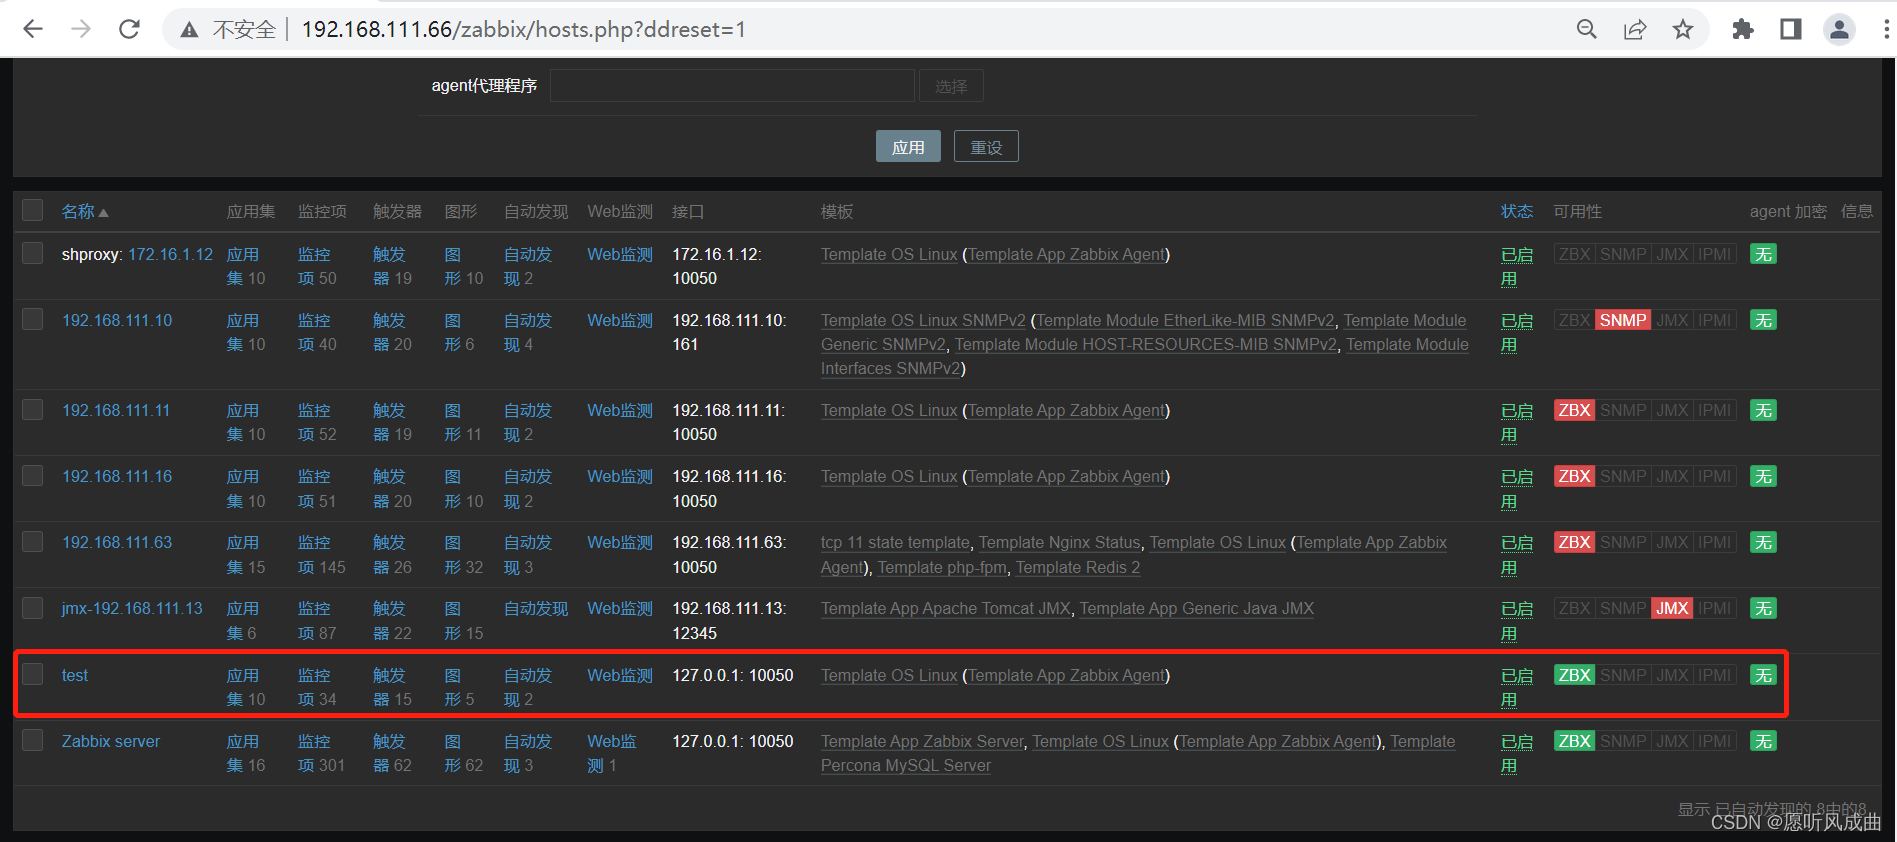The image size is (1897, 842).
Task: Open 监控项 50 link for shproxy
Action: pos(317,266)
